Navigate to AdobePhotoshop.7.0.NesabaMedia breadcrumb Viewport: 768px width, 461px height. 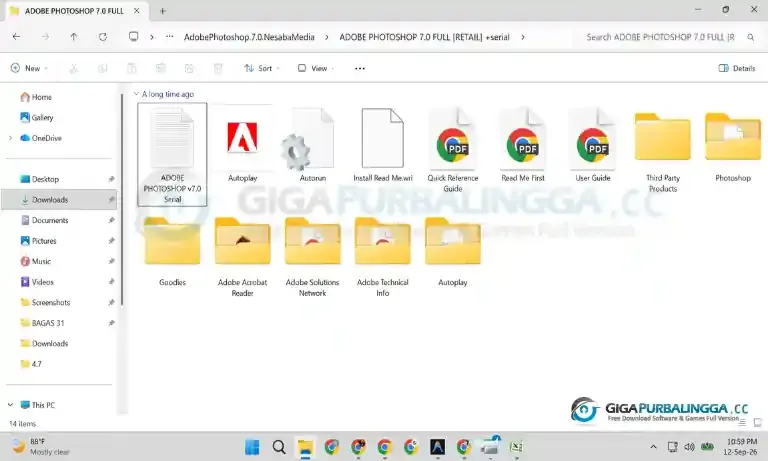(x=249, y=37)
